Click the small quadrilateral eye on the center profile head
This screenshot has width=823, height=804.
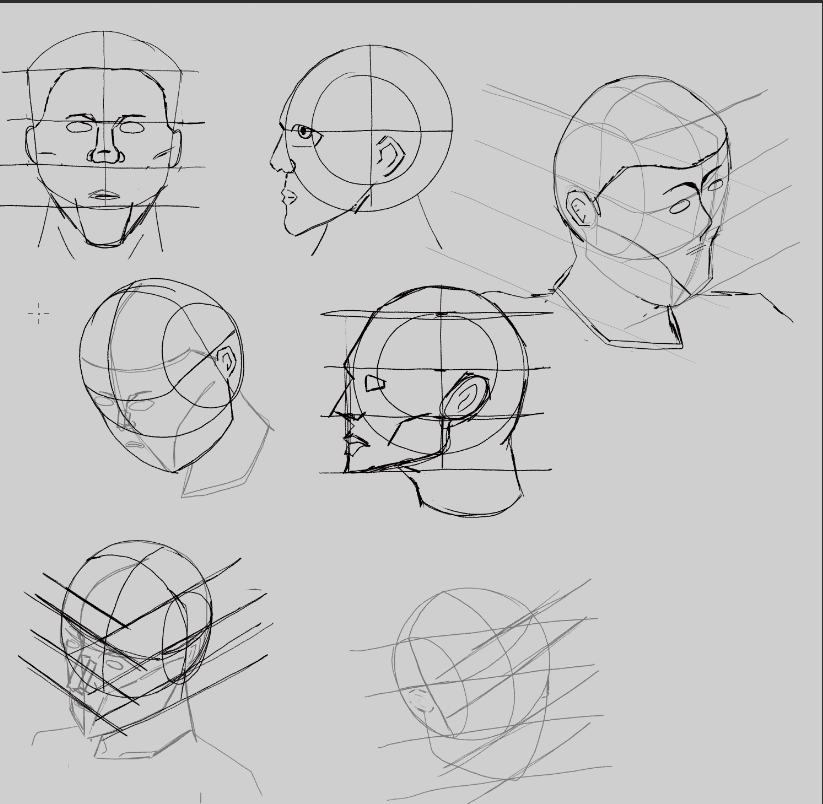click(x=375, y=383)
